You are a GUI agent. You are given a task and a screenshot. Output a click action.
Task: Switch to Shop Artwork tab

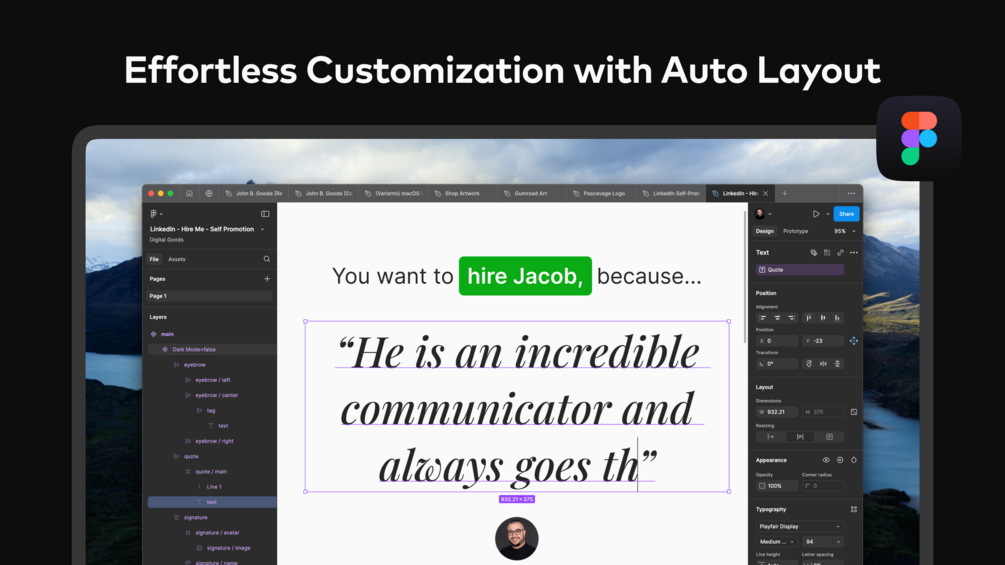tap(462, 193)
